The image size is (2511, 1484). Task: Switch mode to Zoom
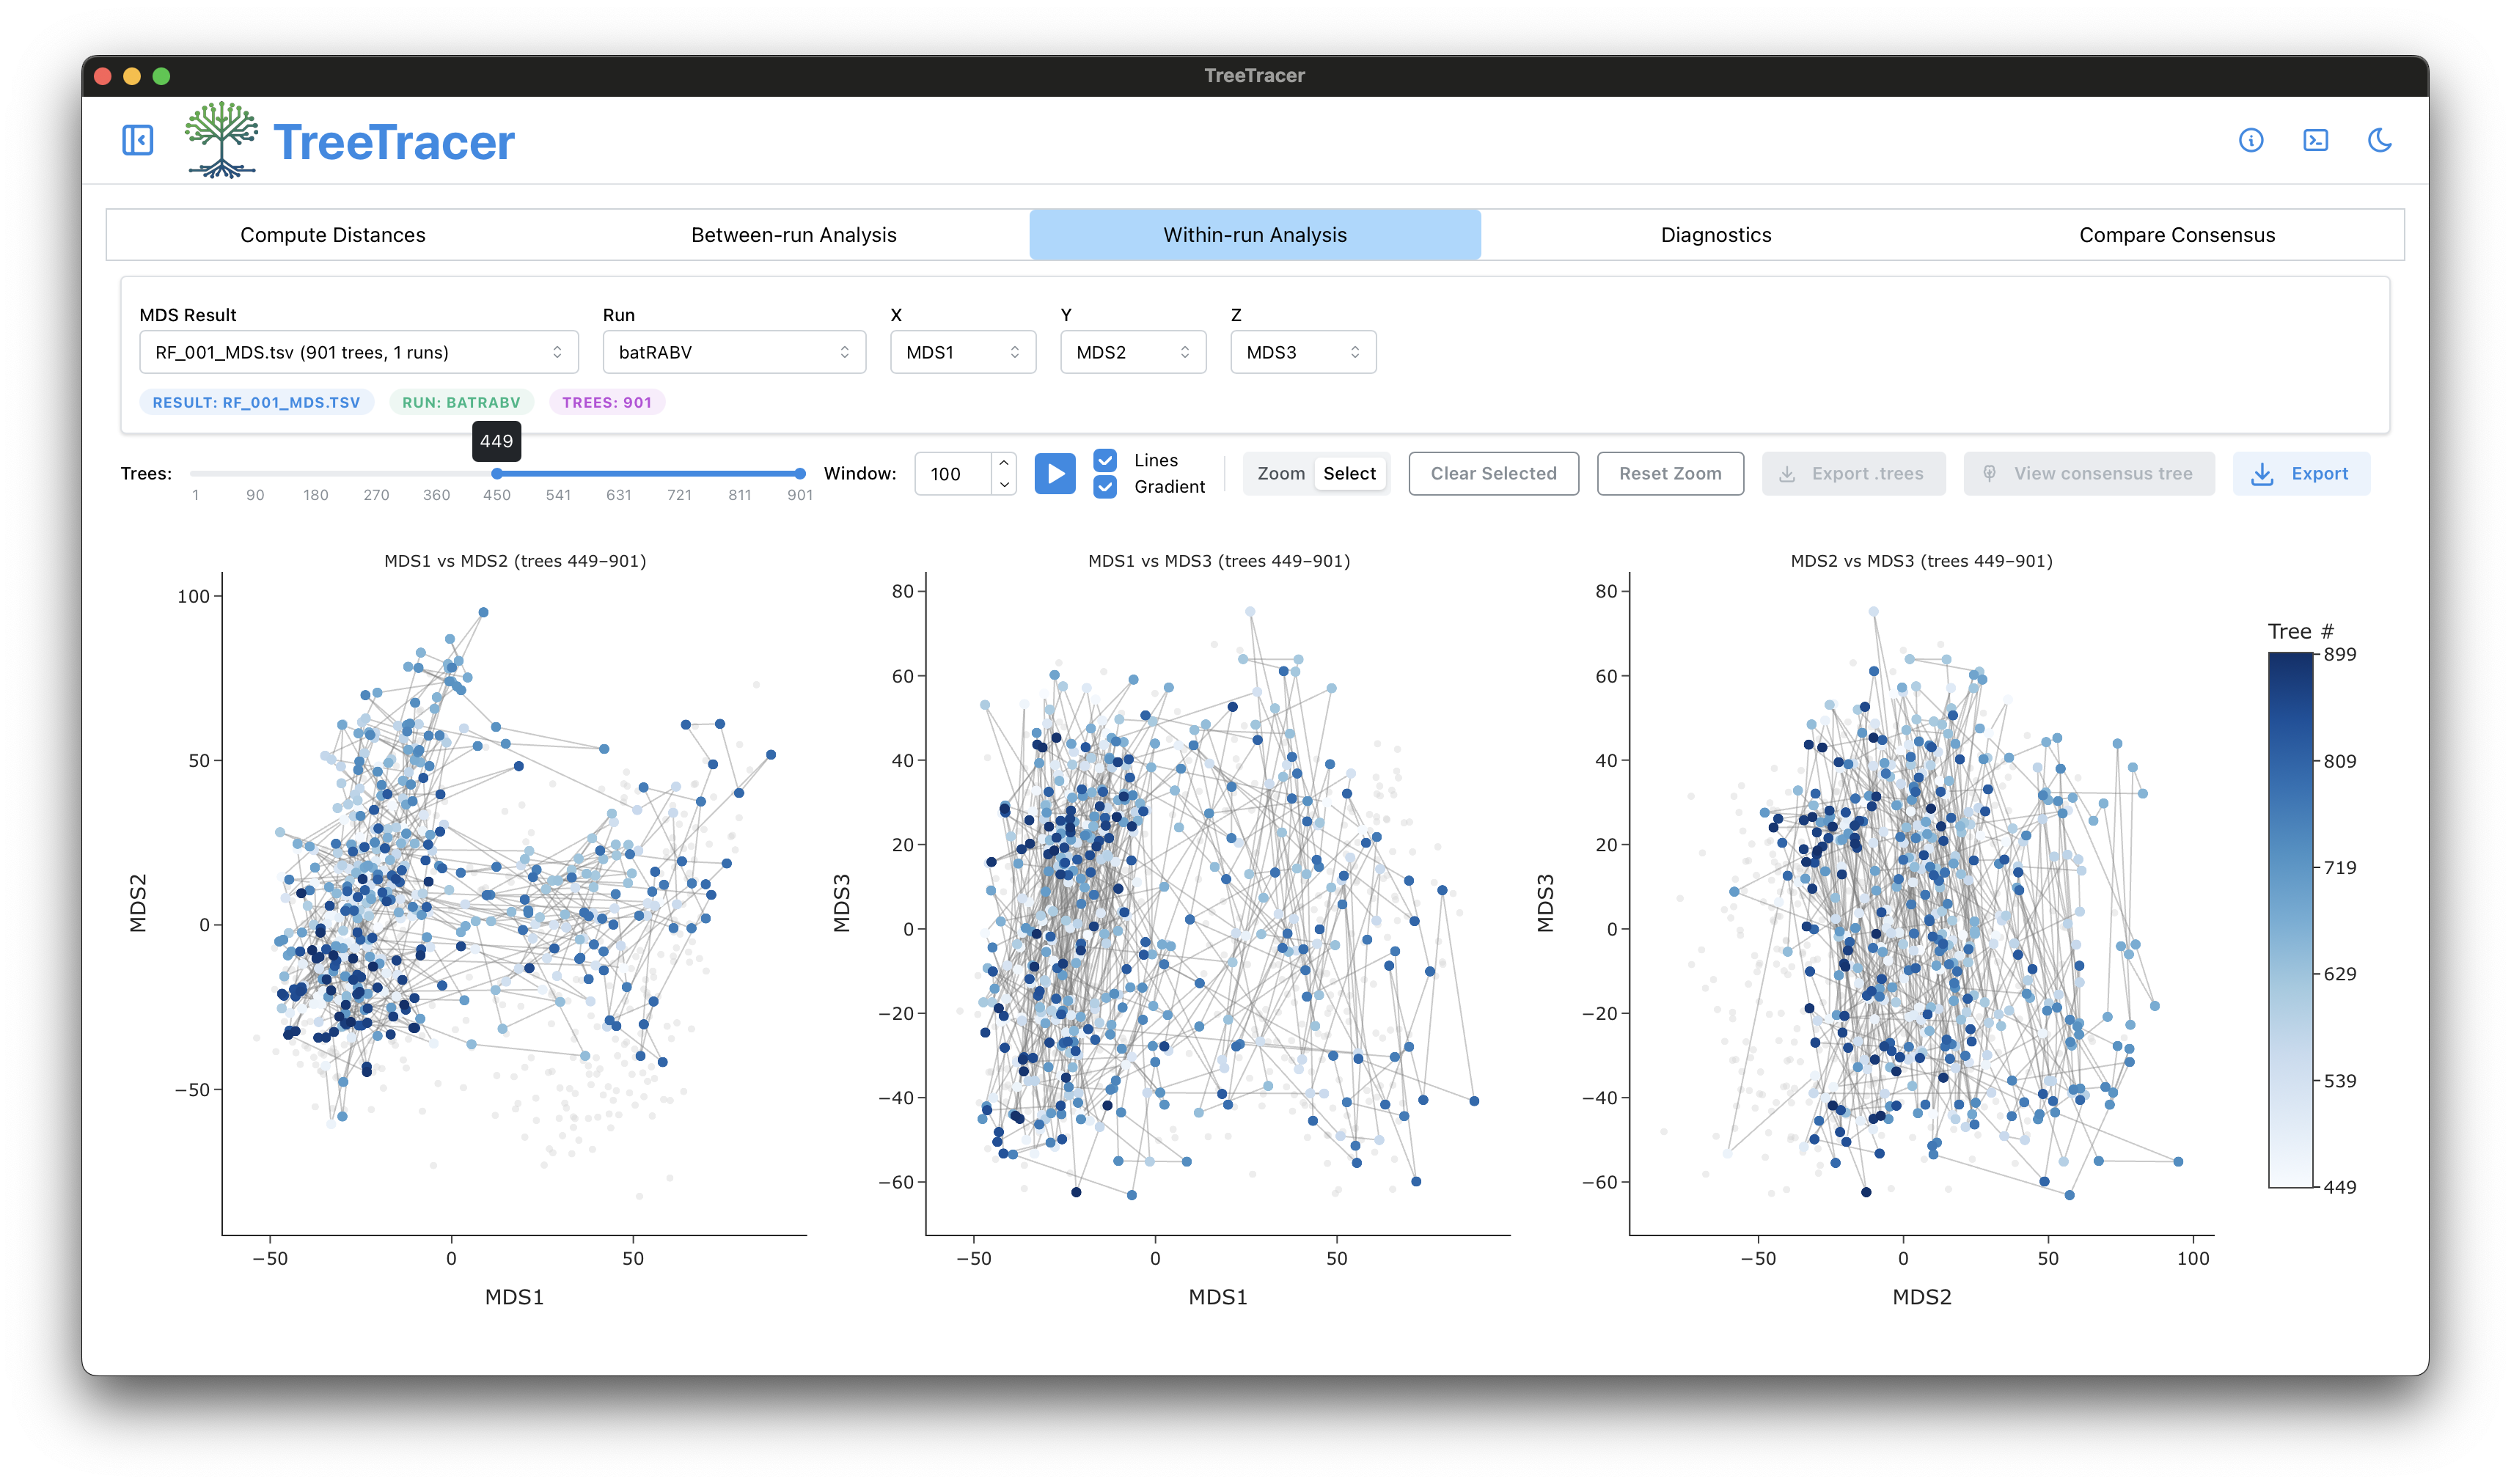point(1281,473)
